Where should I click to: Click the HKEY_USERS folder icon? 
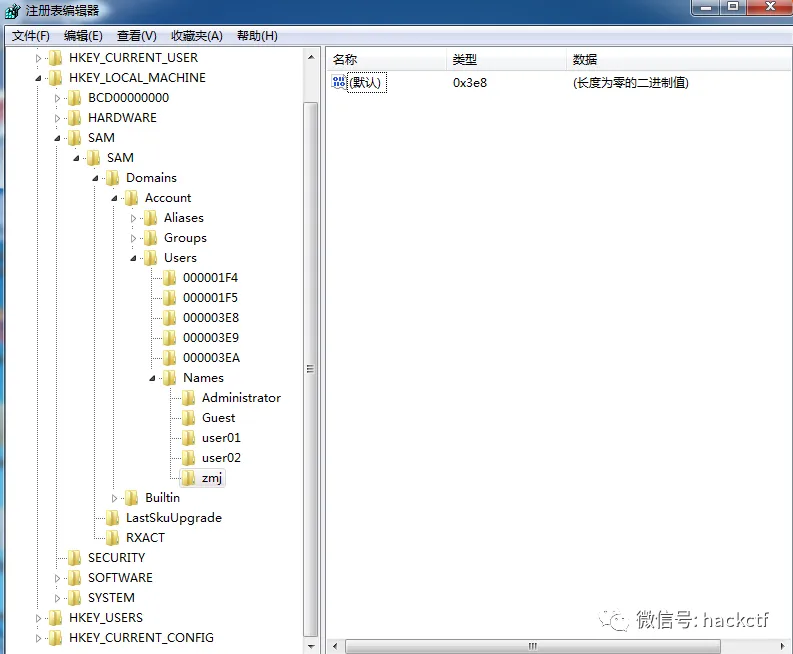(x=55, y=618)
